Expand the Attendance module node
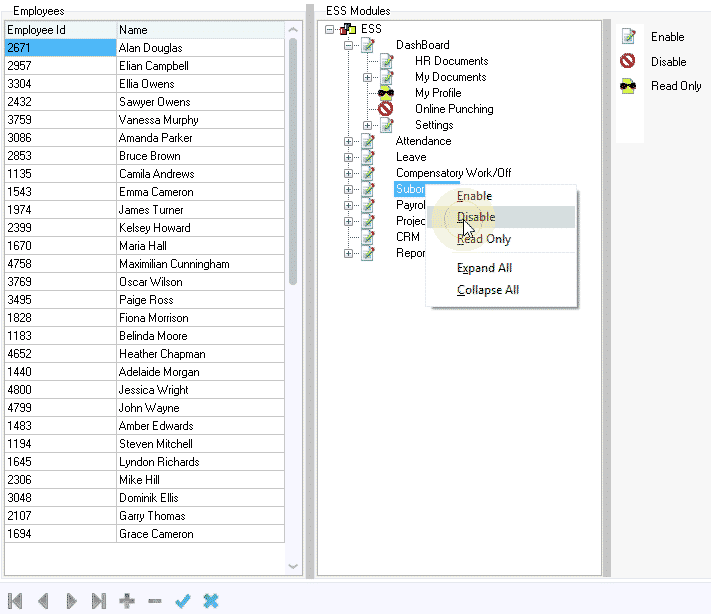The image size is (711, 614). [348, 141]
